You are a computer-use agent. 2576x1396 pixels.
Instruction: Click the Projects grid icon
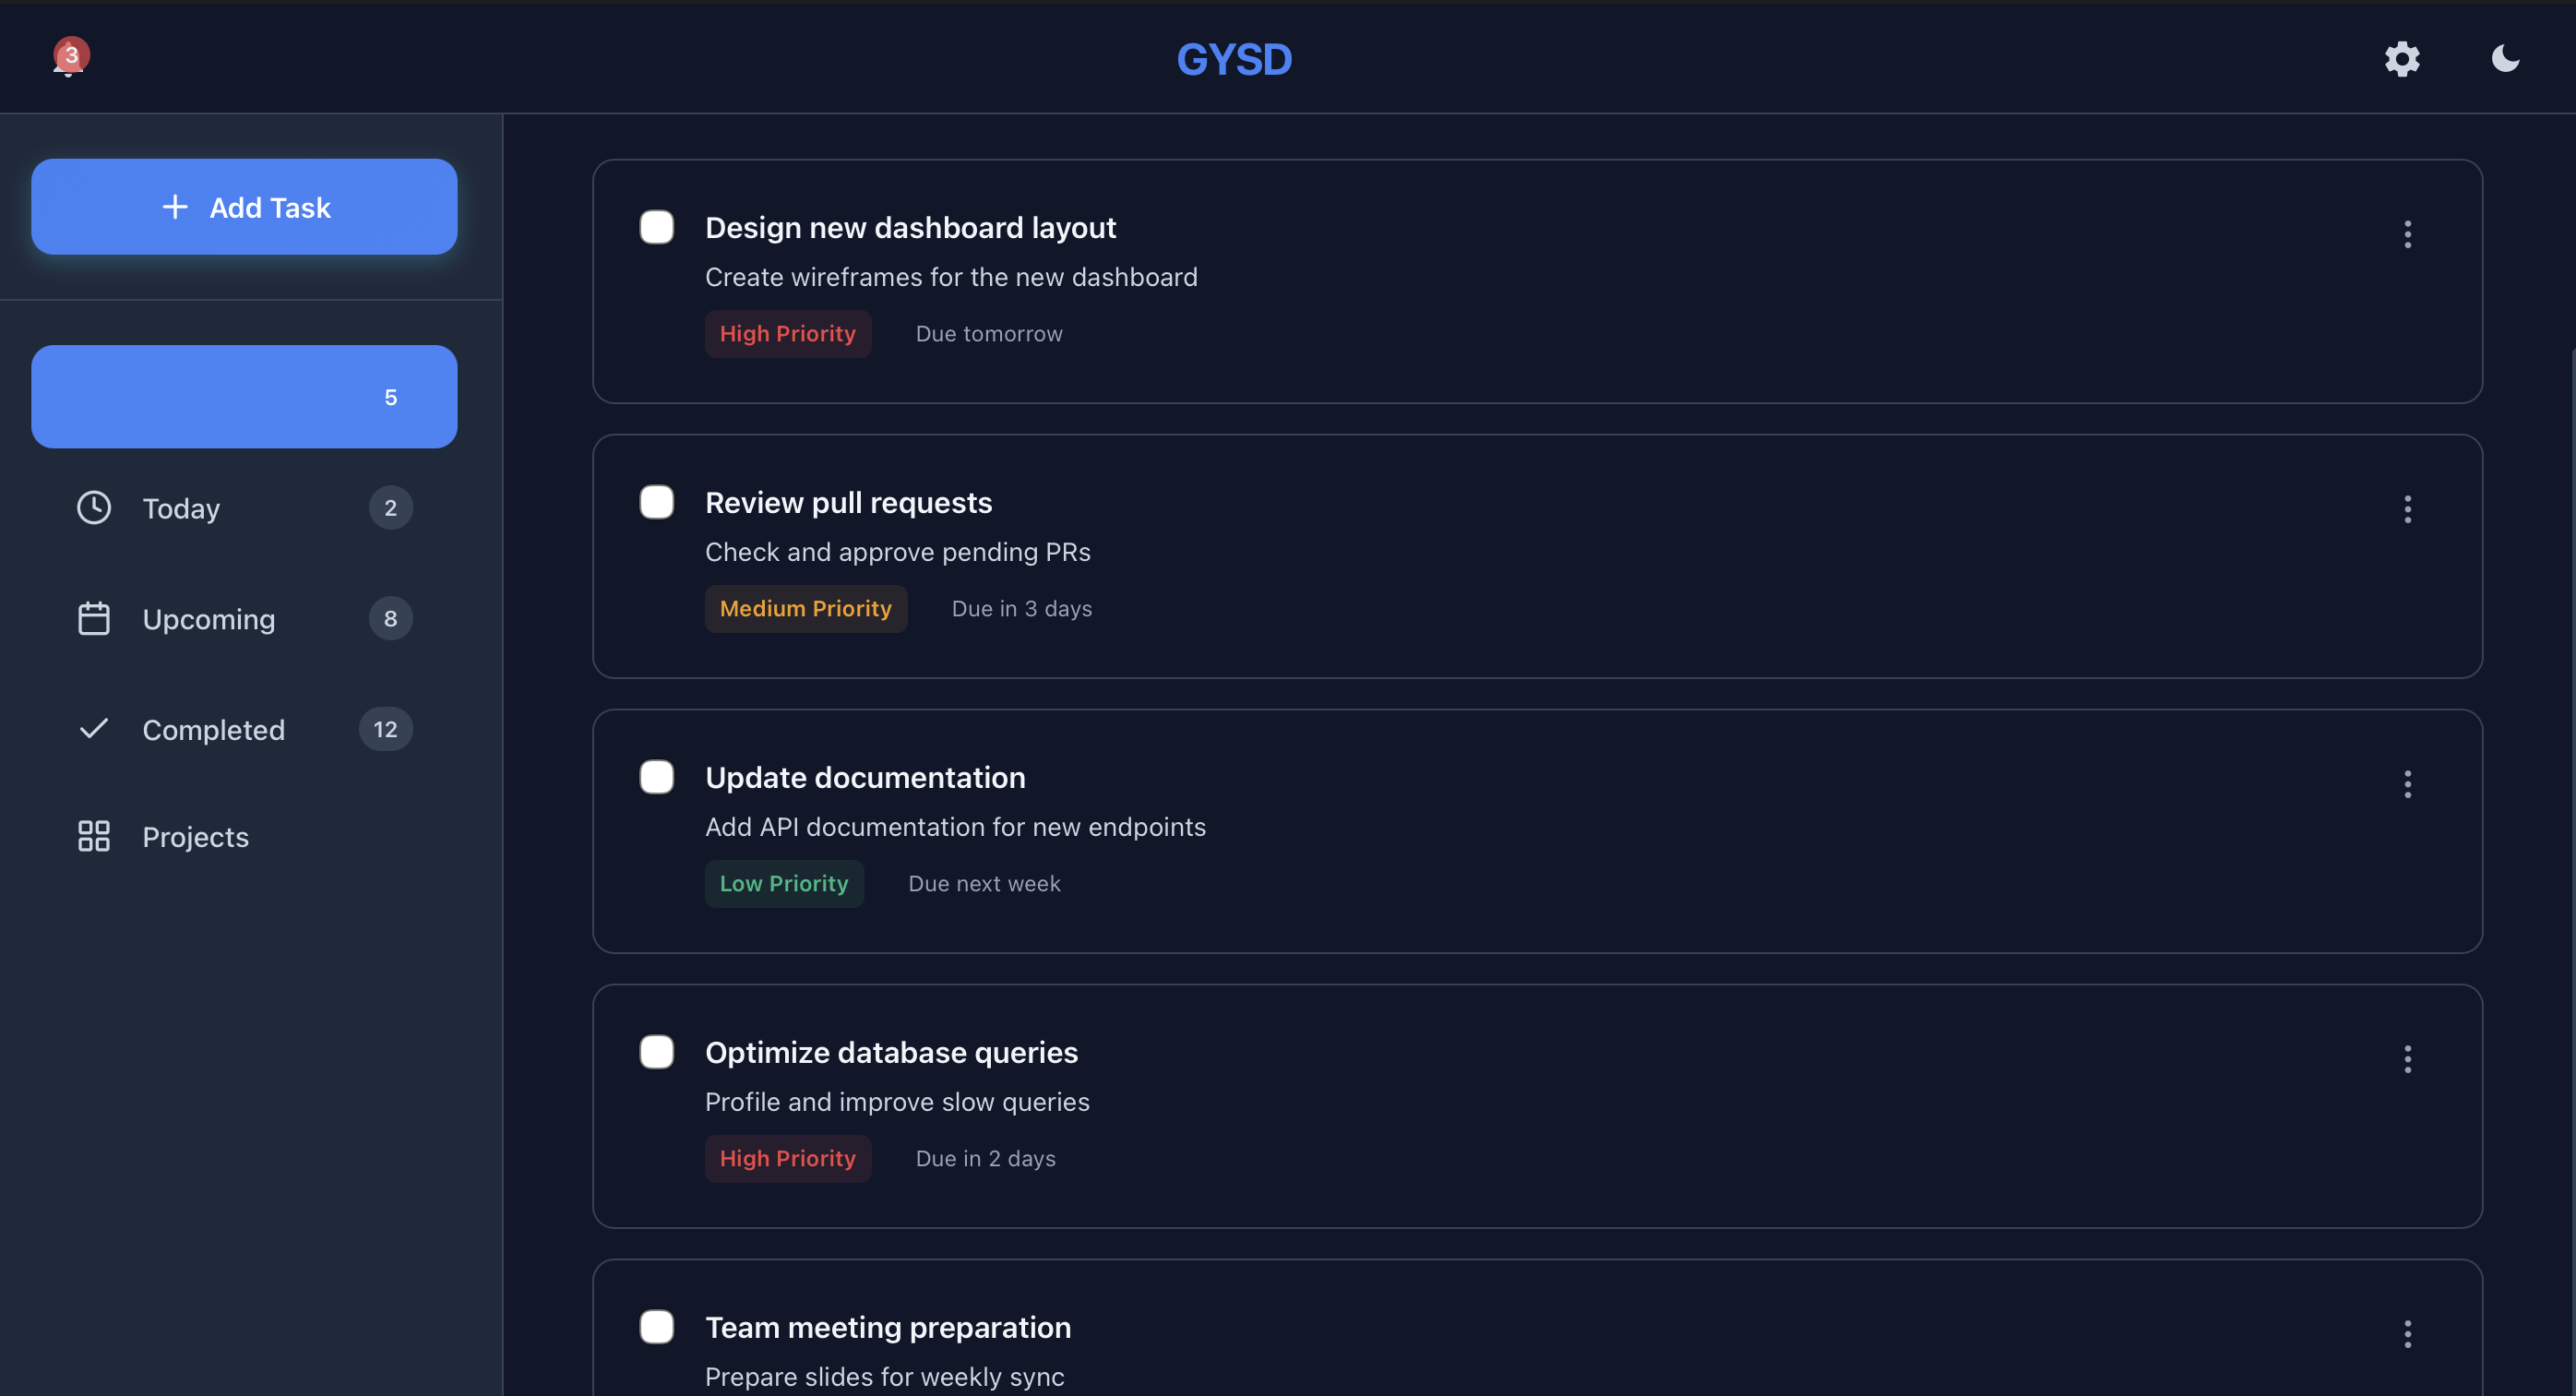[x=94, y=836]
